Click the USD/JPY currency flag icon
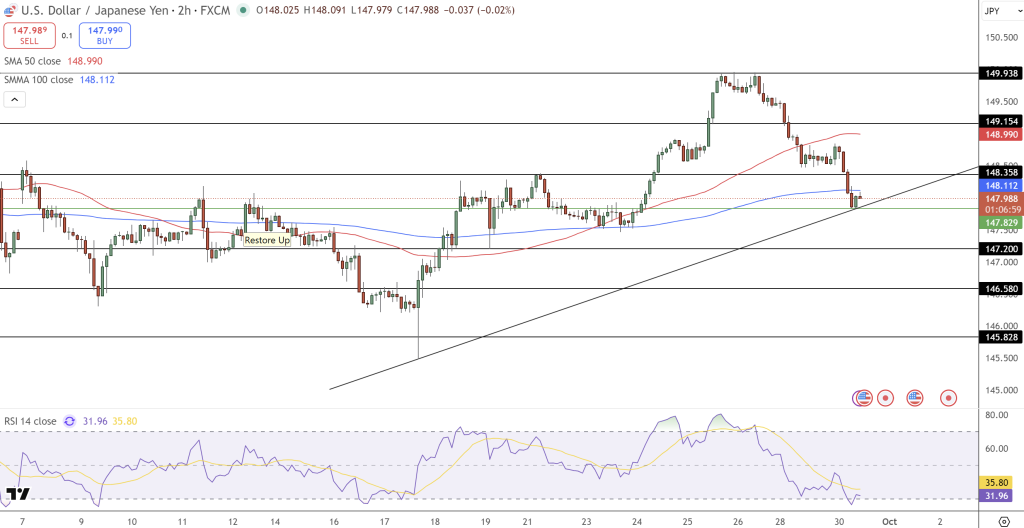Screen dimensions: 1024x528 (x=9, y=10)
